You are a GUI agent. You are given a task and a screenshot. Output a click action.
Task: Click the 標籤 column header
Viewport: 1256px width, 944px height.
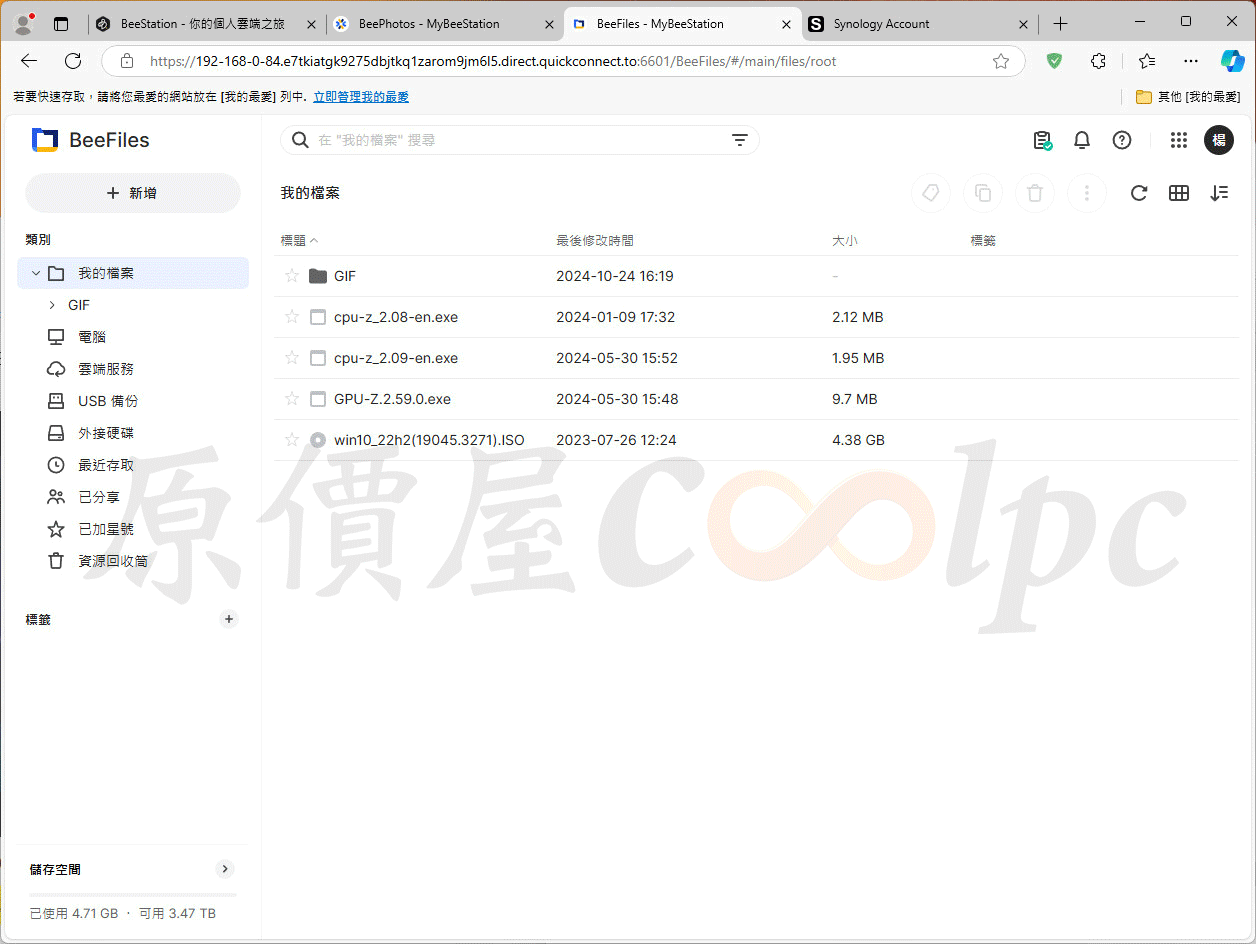click(x=983, y=241)
